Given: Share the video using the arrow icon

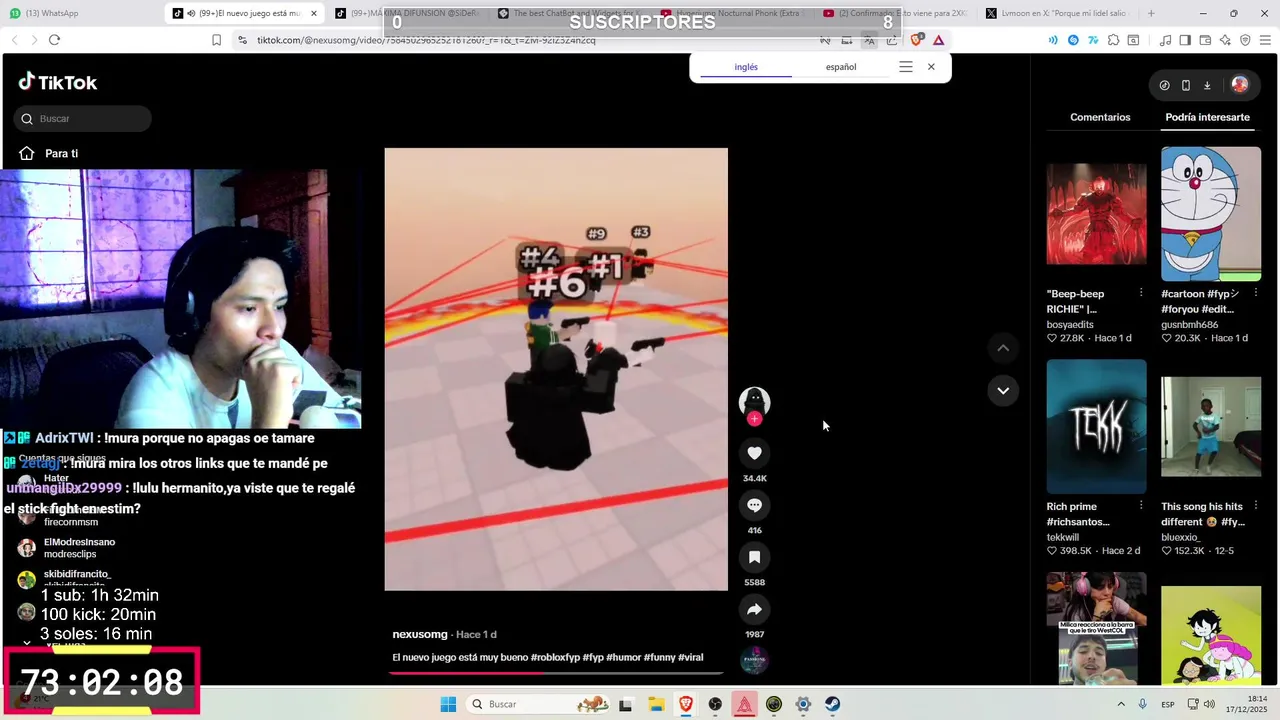Looking at the screenshot, I should pos(754,609).
